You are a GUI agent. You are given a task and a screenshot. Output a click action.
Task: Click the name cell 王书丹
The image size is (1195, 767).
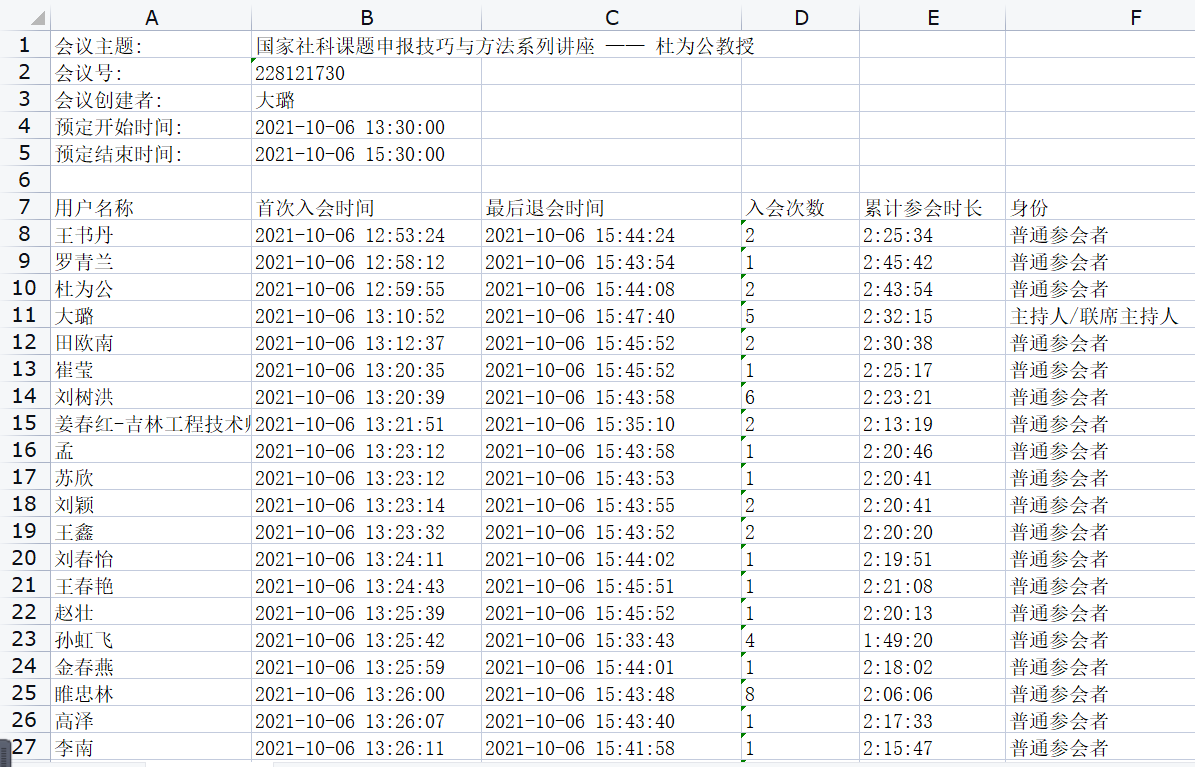pyautogui.click(x=84, y=235)
